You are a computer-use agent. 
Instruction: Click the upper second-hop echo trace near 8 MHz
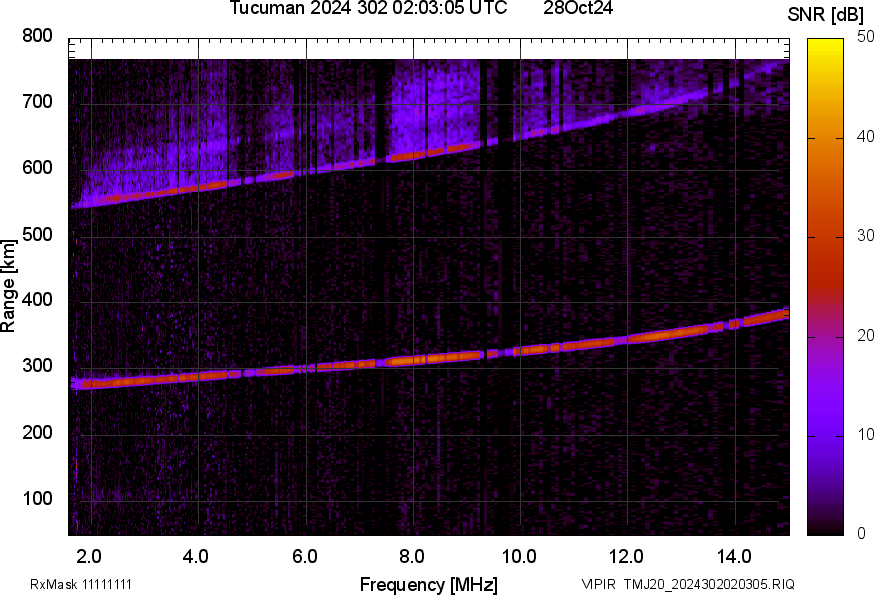point(413,156)
